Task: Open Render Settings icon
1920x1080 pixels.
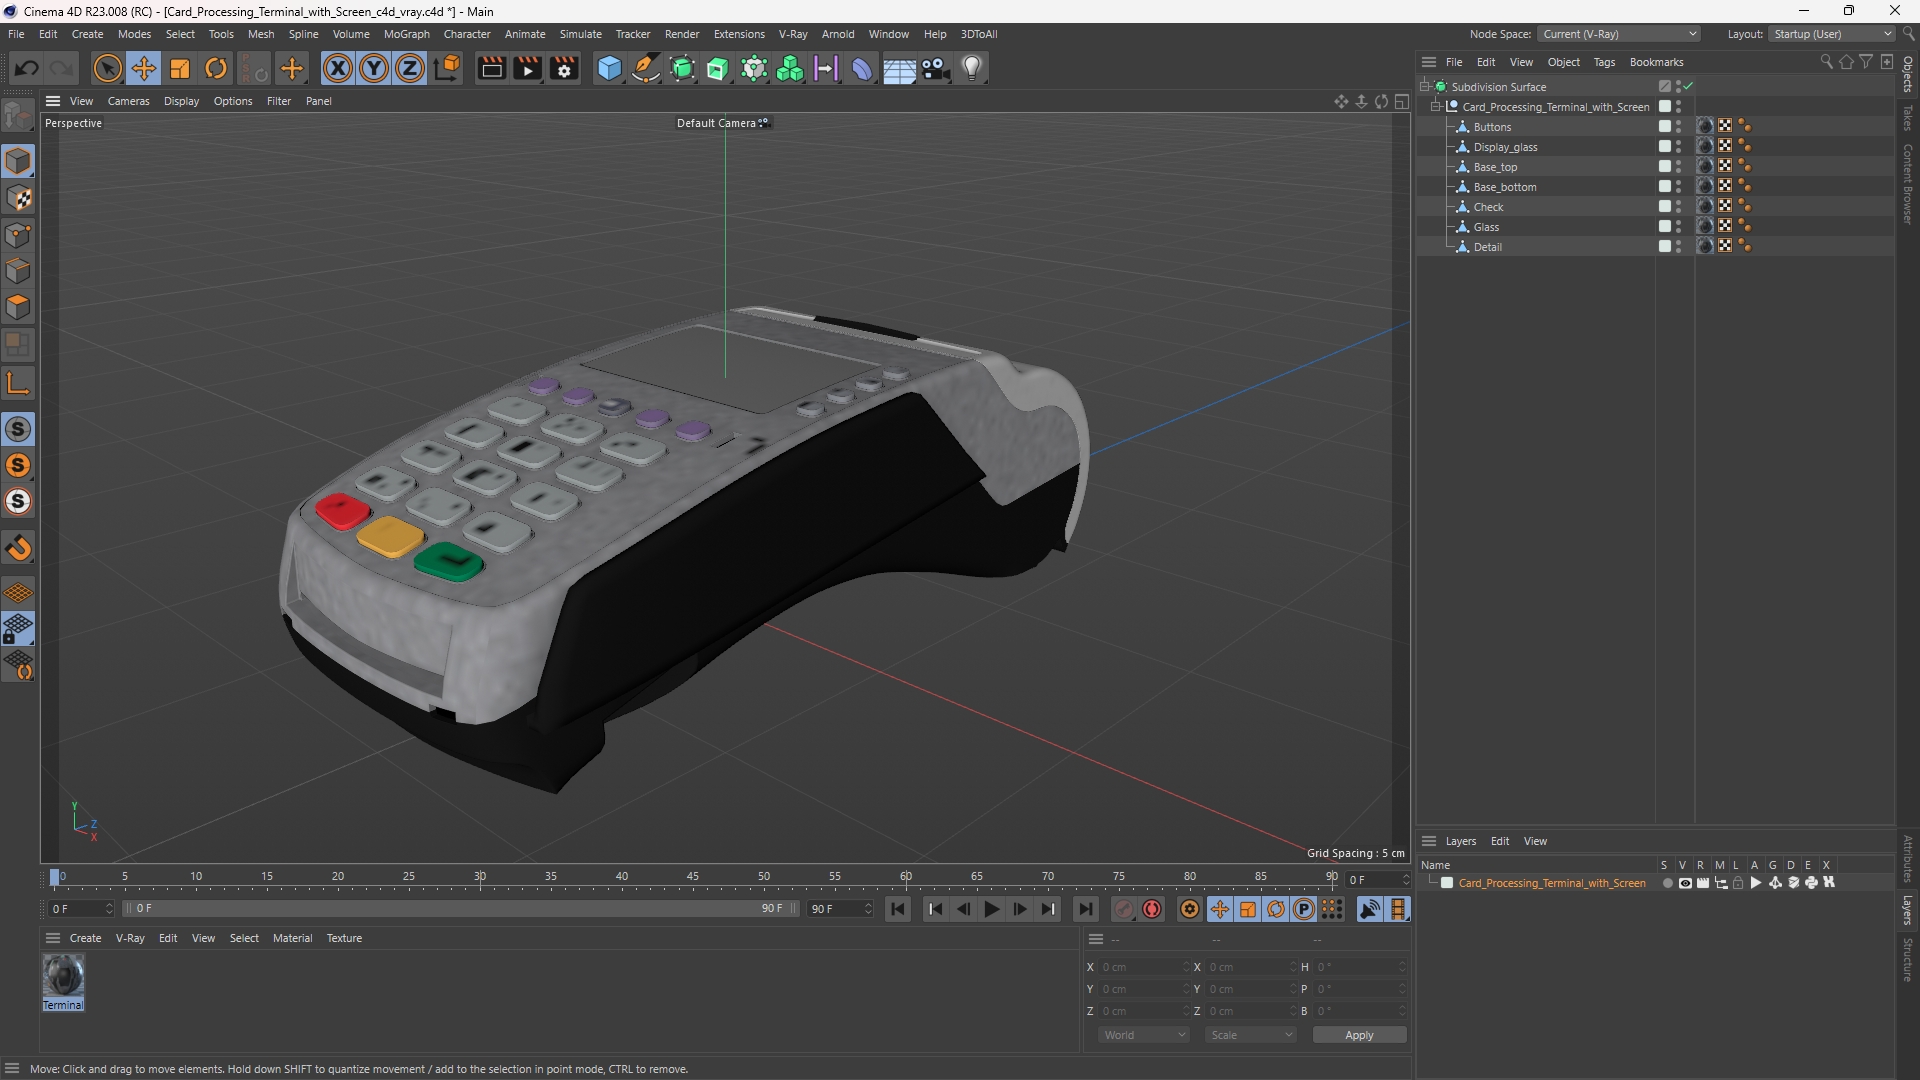Action: point(565,69)
